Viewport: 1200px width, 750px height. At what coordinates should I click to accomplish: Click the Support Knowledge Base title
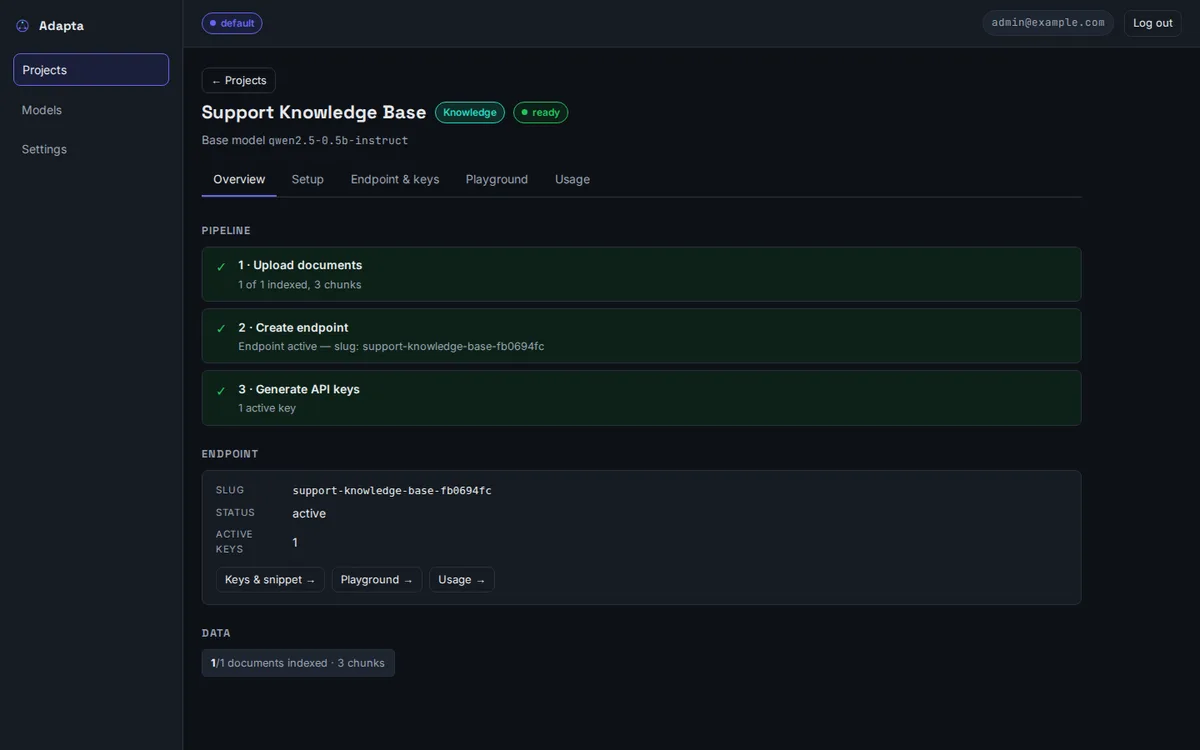point(314,112)
